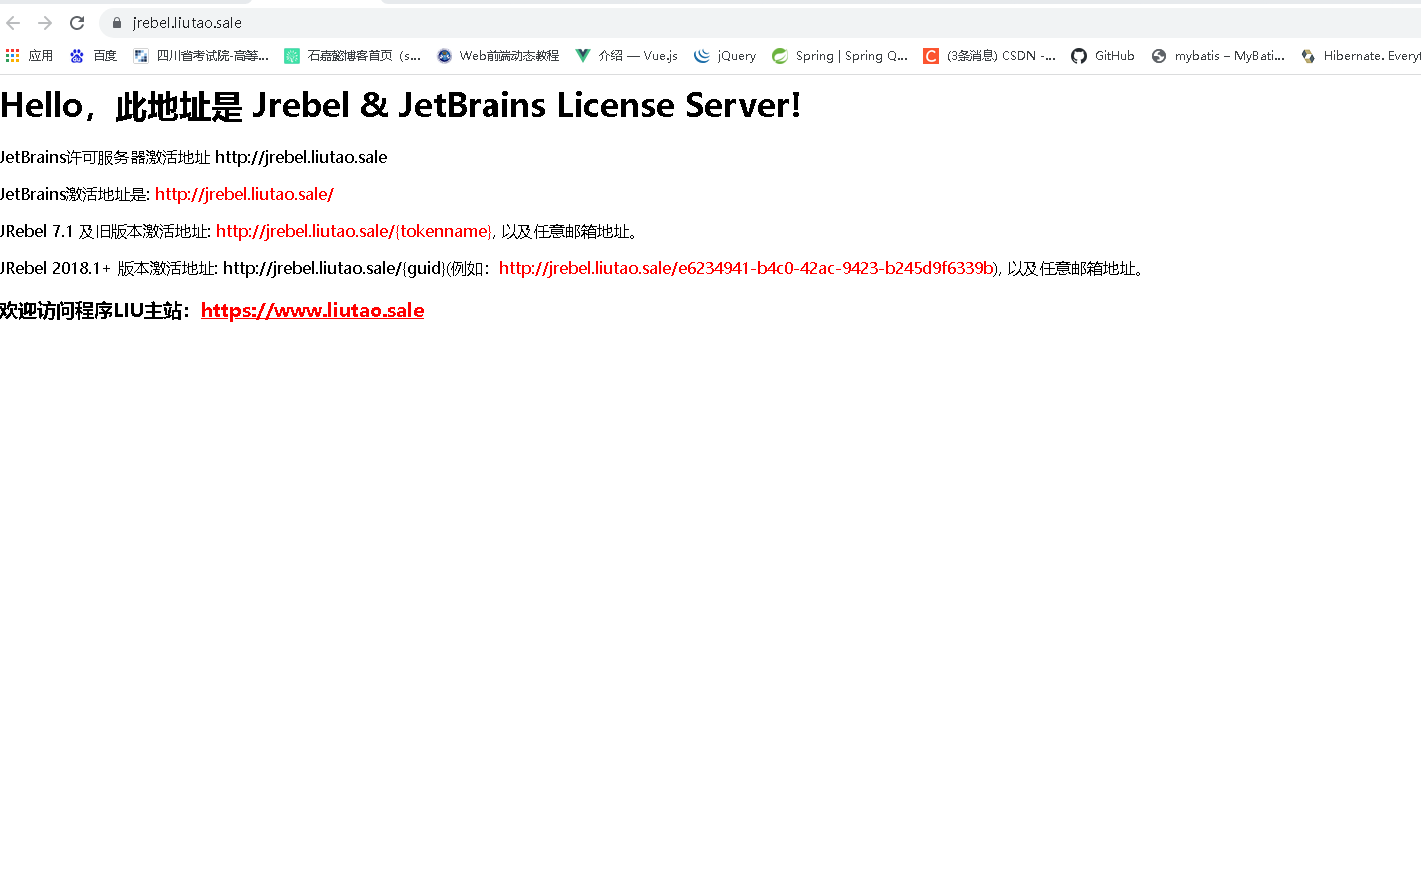1421x878 pixels.
Task: Open the mybatis – MyBatis bookmark
Action: (x=1218, y=56)
